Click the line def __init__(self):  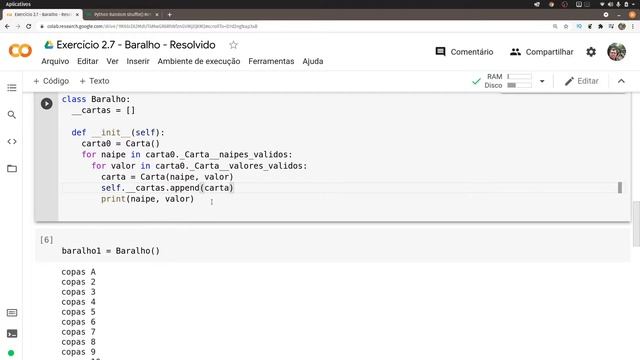[x=118, y=132]
